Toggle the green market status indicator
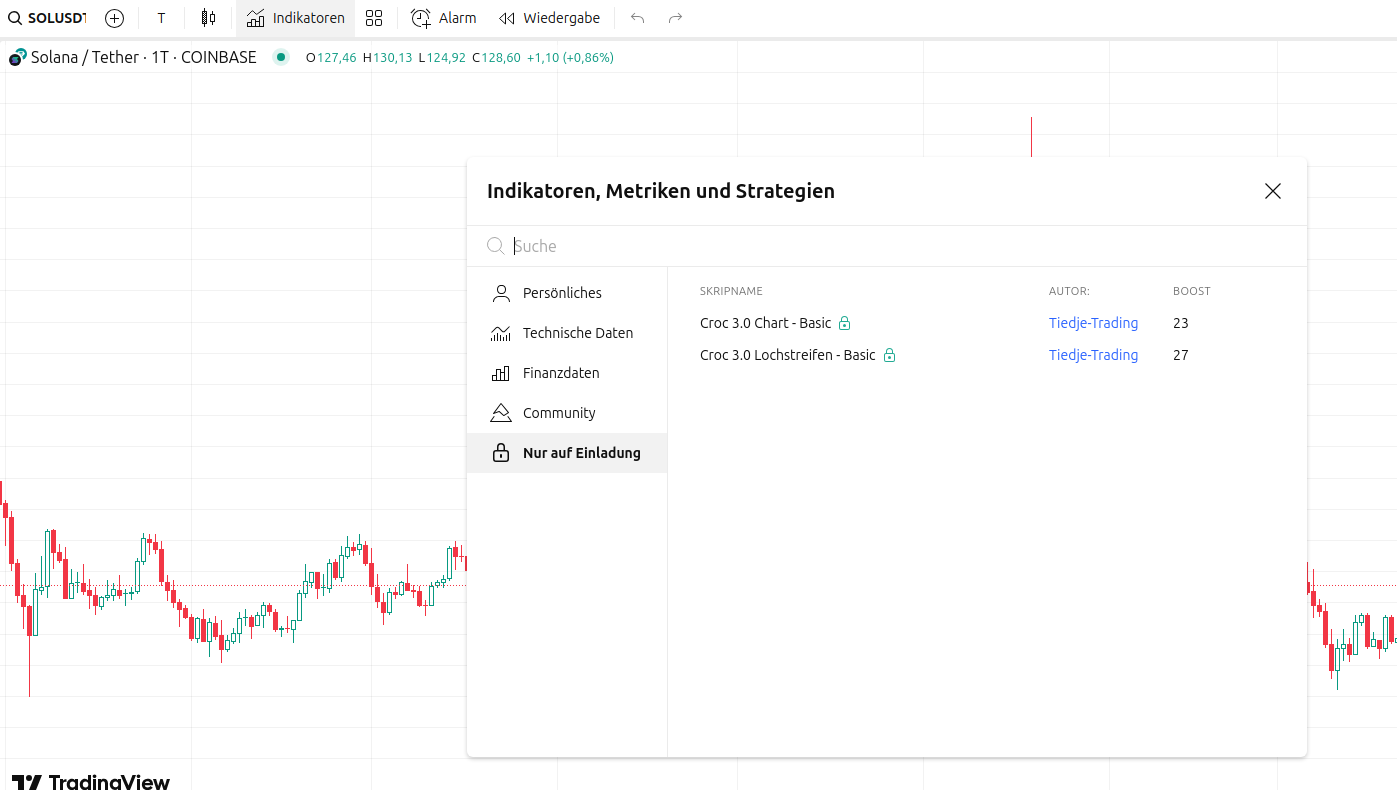This screenshot has width=1397, height=790. click(x=281, y=57)
